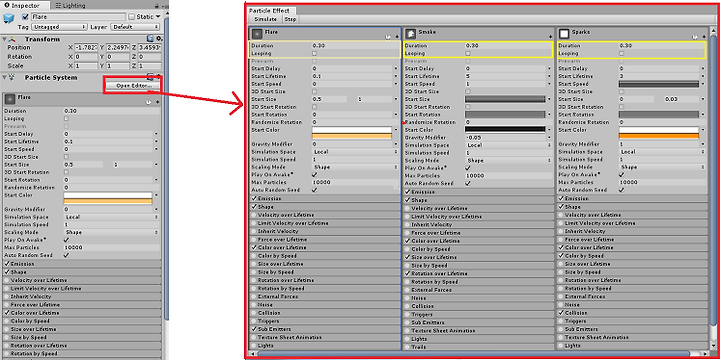This screenshot has height=360, width=720.
Task: Open Simulation Space dropdown in Flare column
Action: [355, 152]
